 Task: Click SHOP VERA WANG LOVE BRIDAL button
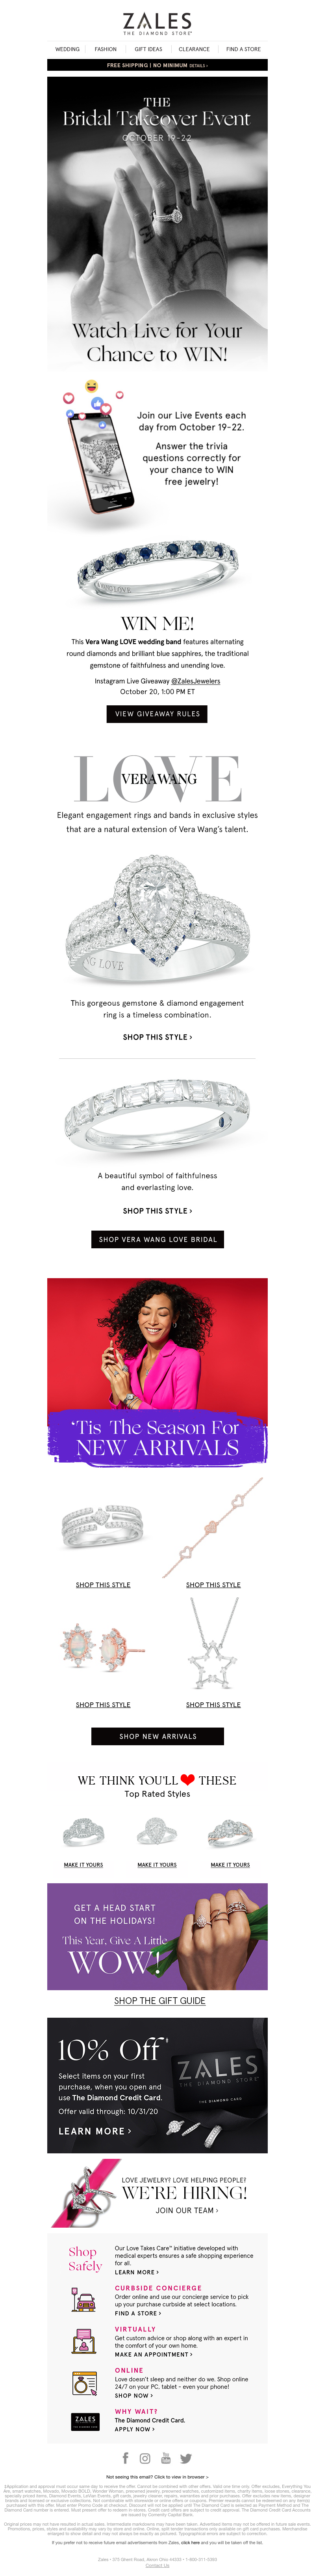point(157,1239)
